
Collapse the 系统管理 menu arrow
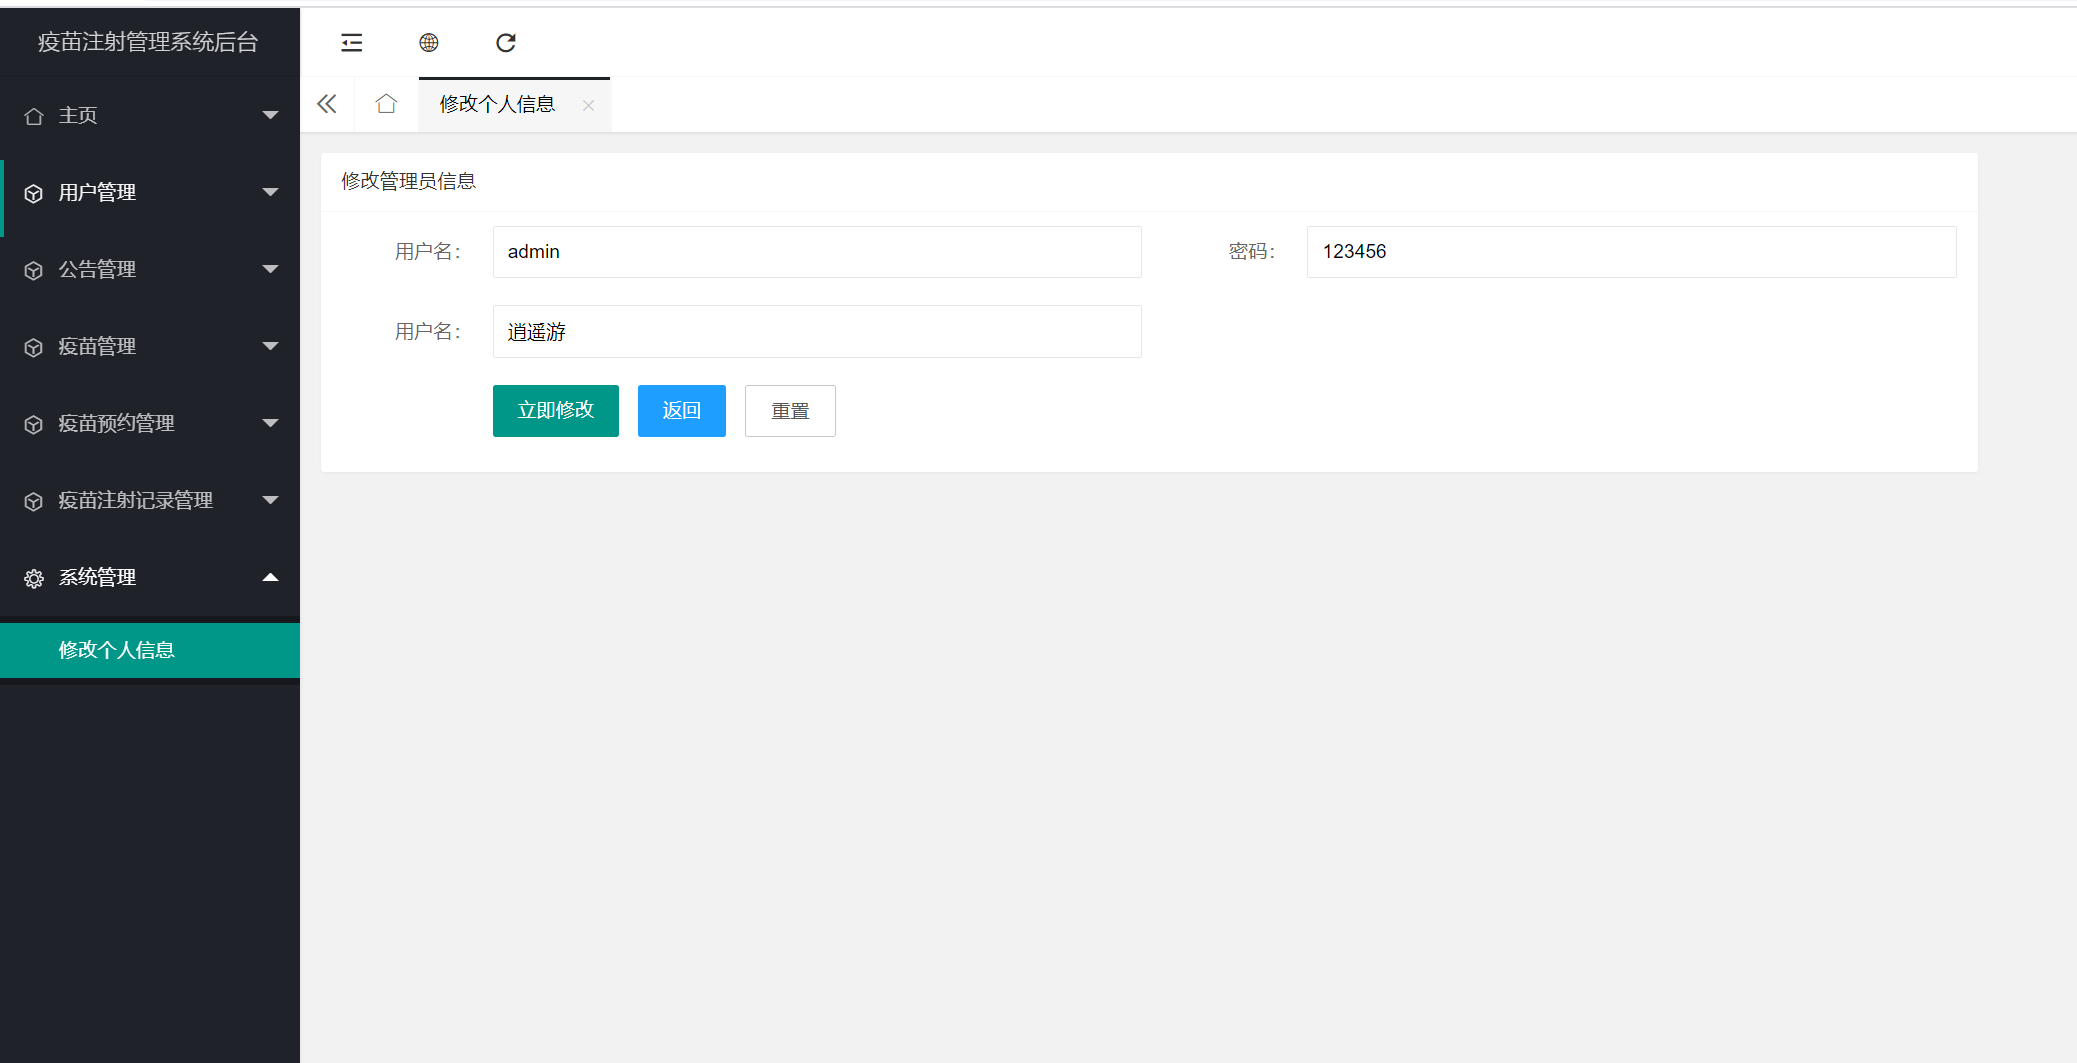[x=270, y=577]
